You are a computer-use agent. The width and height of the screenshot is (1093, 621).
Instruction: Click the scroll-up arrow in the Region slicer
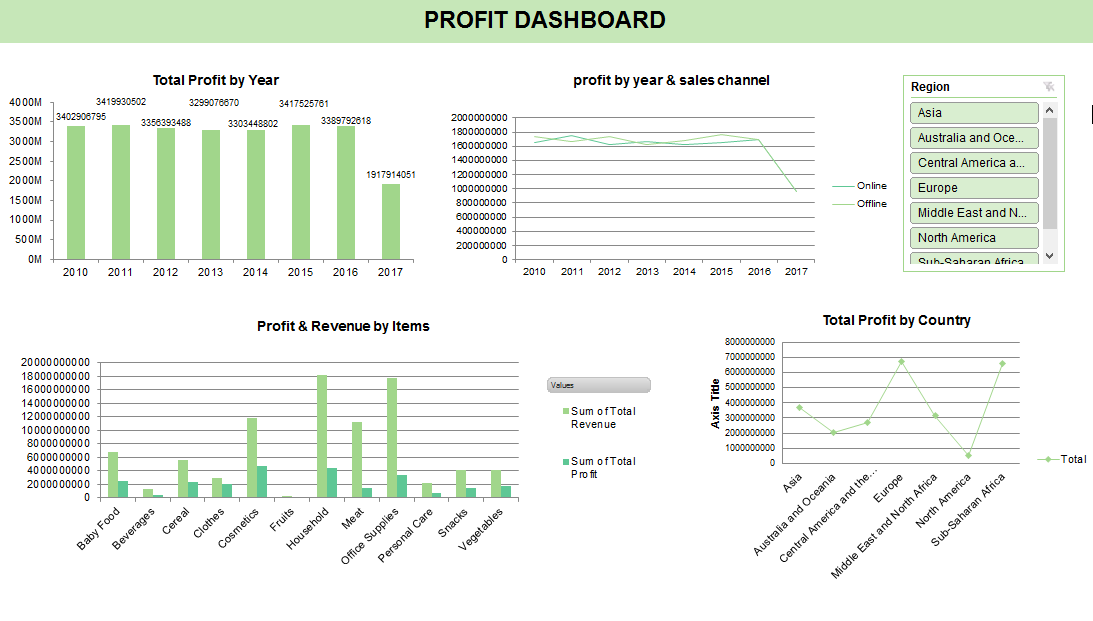[x=1050, y=108]
